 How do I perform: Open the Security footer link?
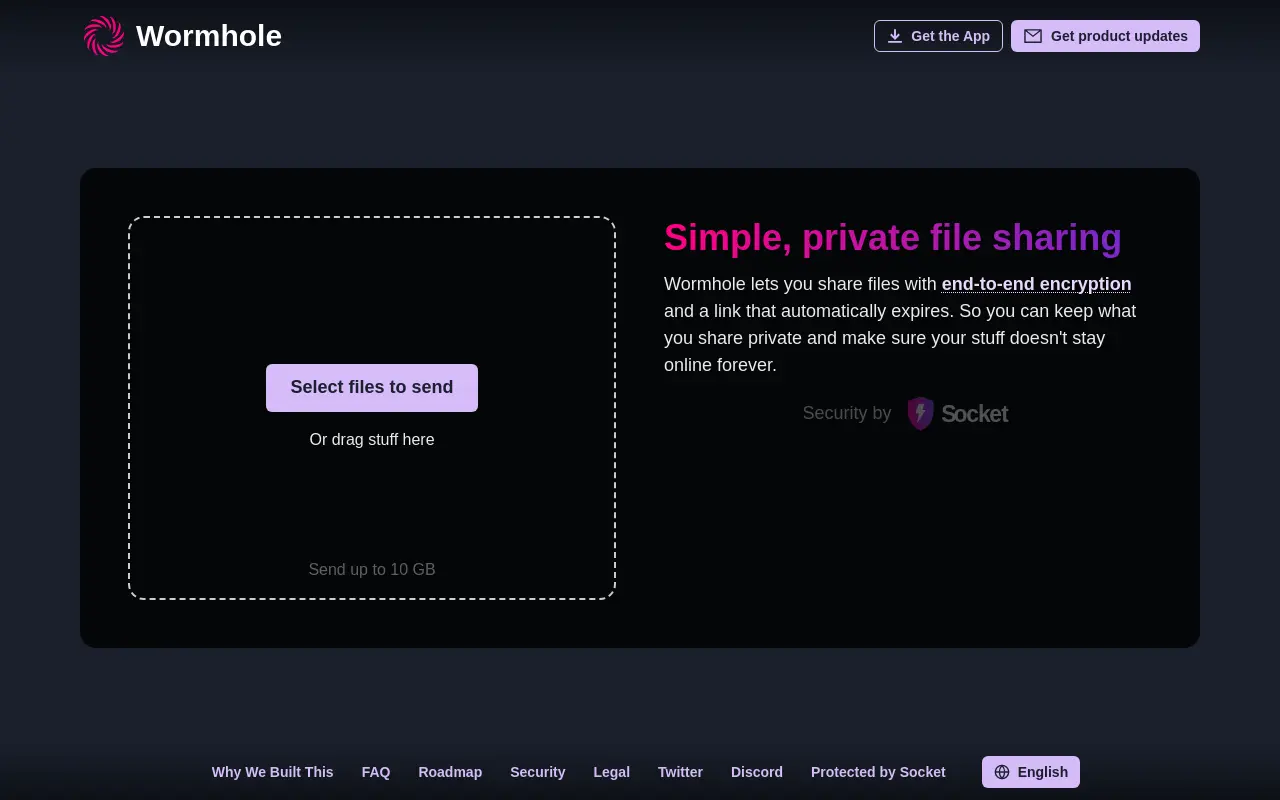point(538,772)
